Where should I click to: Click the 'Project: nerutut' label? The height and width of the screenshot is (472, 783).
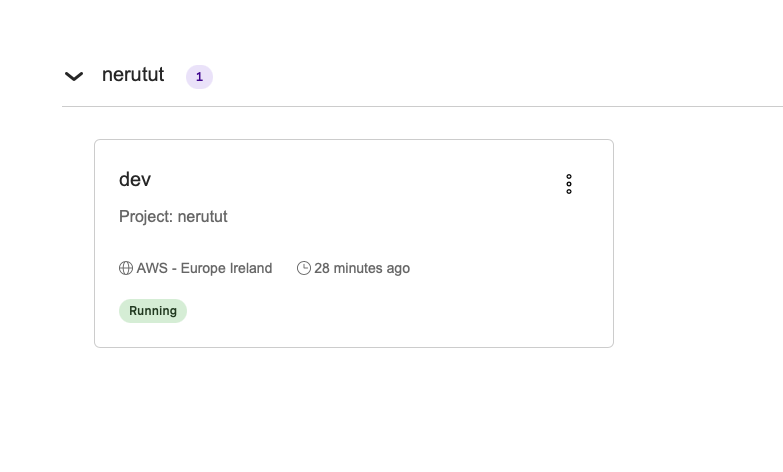coord(173,216)
